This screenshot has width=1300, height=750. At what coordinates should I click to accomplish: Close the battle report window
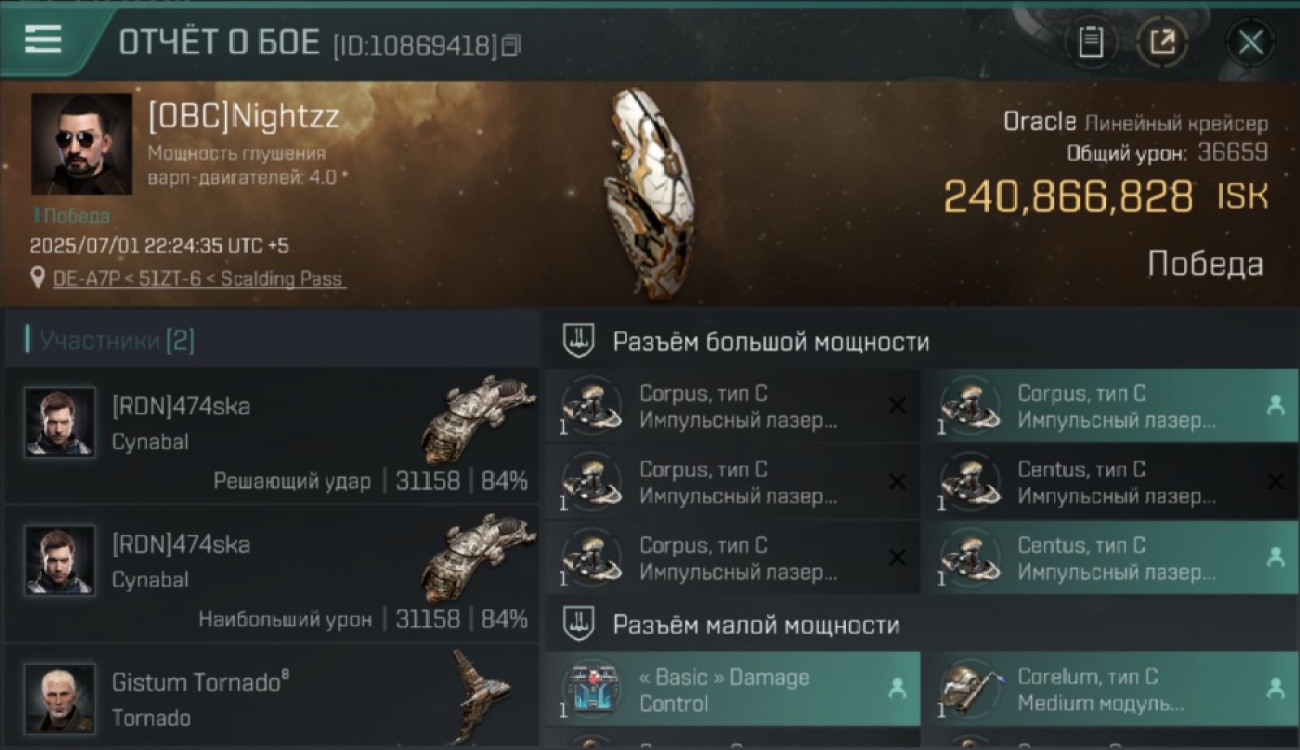tap(1251, 42)
